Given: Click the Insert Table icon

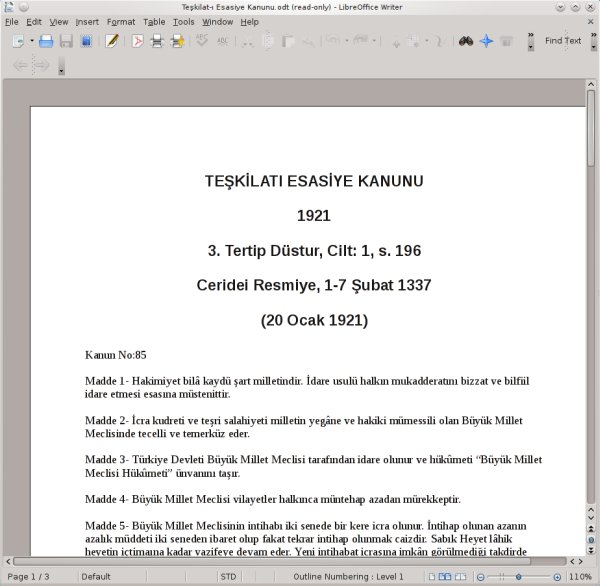Looking at the screenshot, I should click(413, 41).
